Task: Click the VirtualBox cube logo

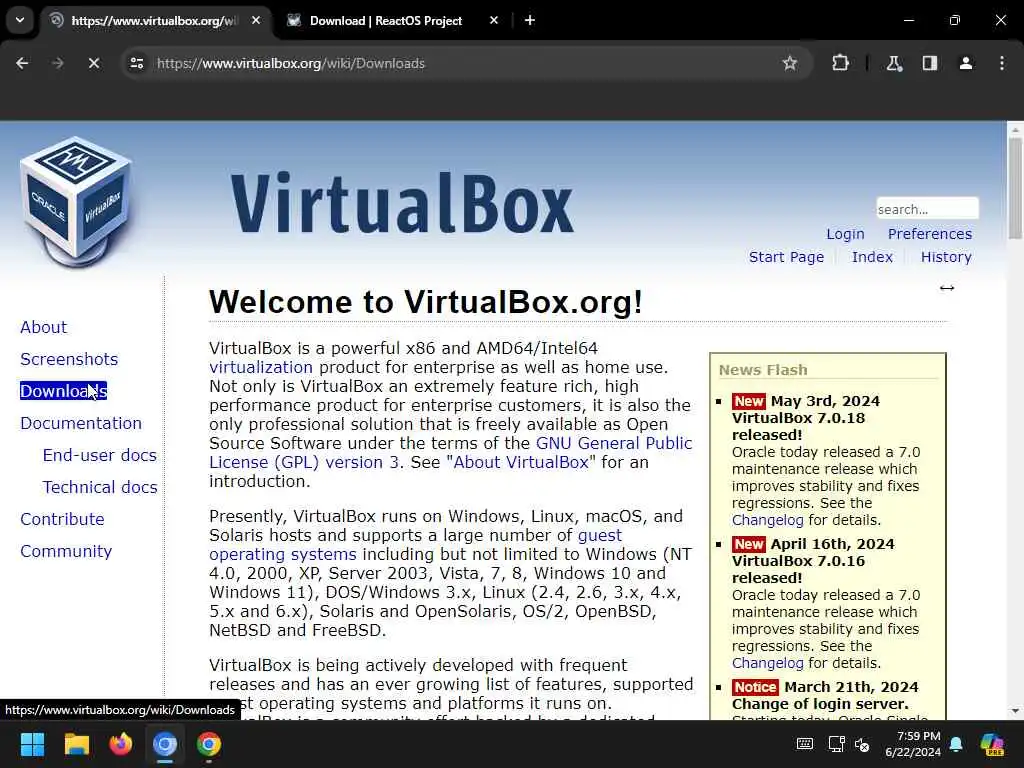Action: (76, 200)
